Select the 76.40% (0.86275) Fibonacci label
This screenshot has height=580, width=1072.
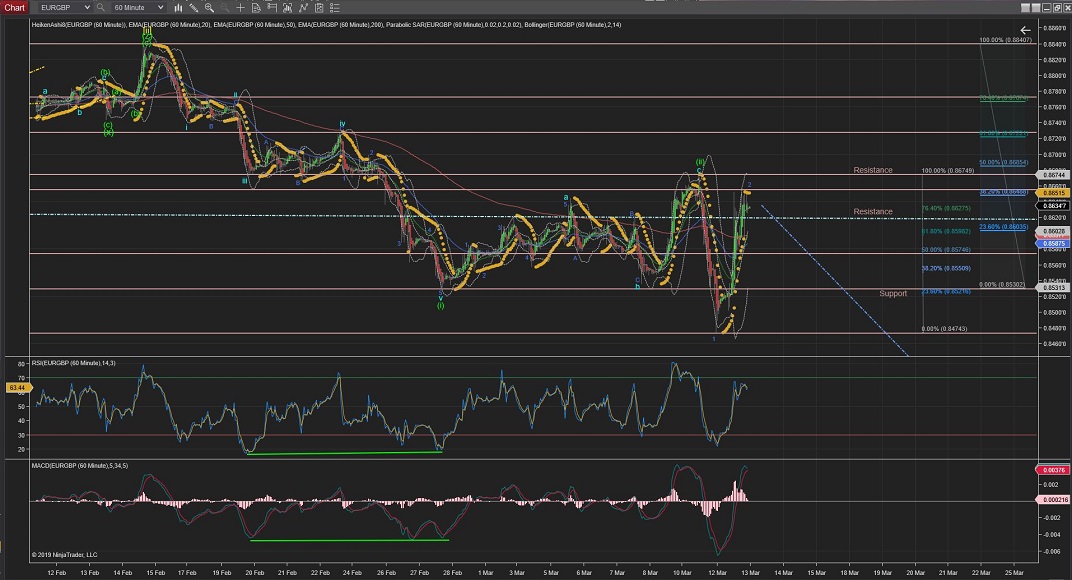click(x=946, y=208)
